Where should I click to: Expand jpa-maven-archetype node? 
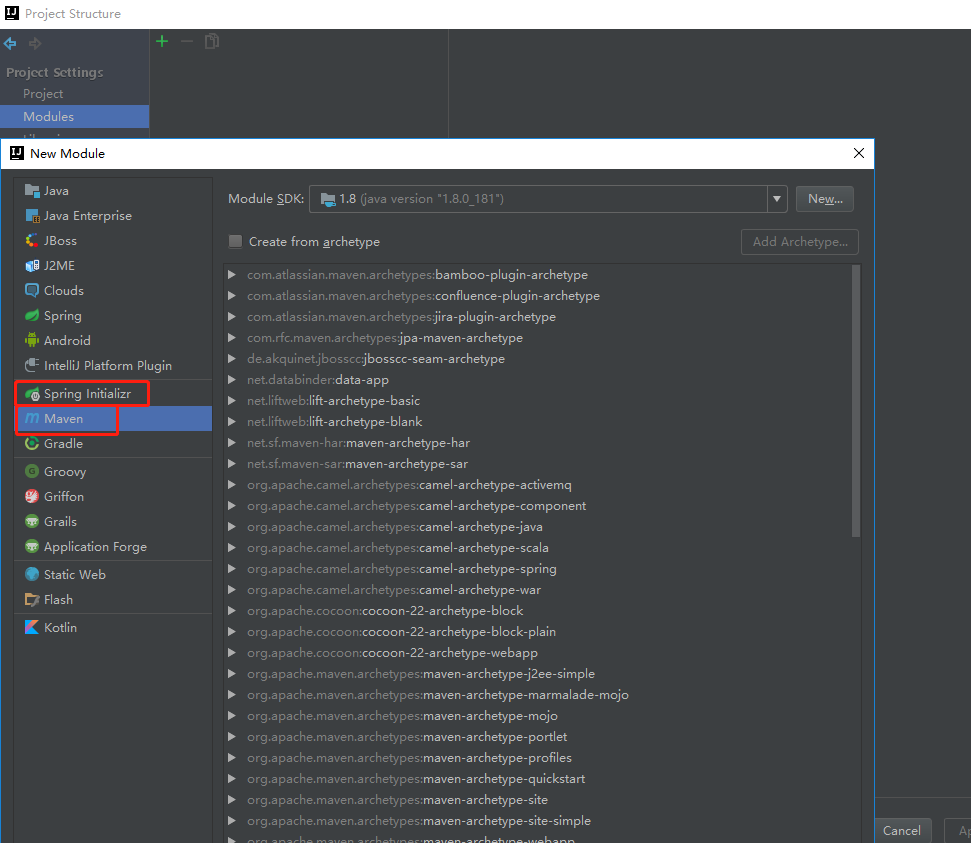pyautogui.click(x=232, y=338)
